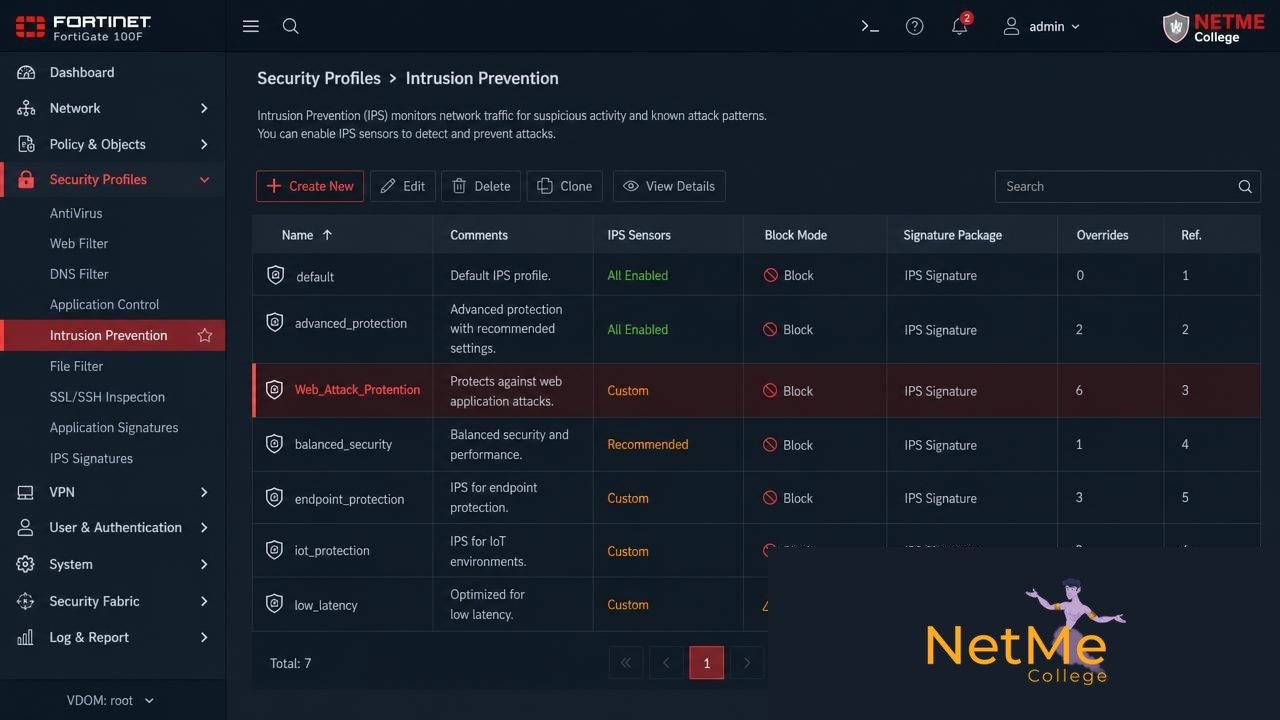
Task: Open the CLI console icon
Action: click(x=870, y=26)
